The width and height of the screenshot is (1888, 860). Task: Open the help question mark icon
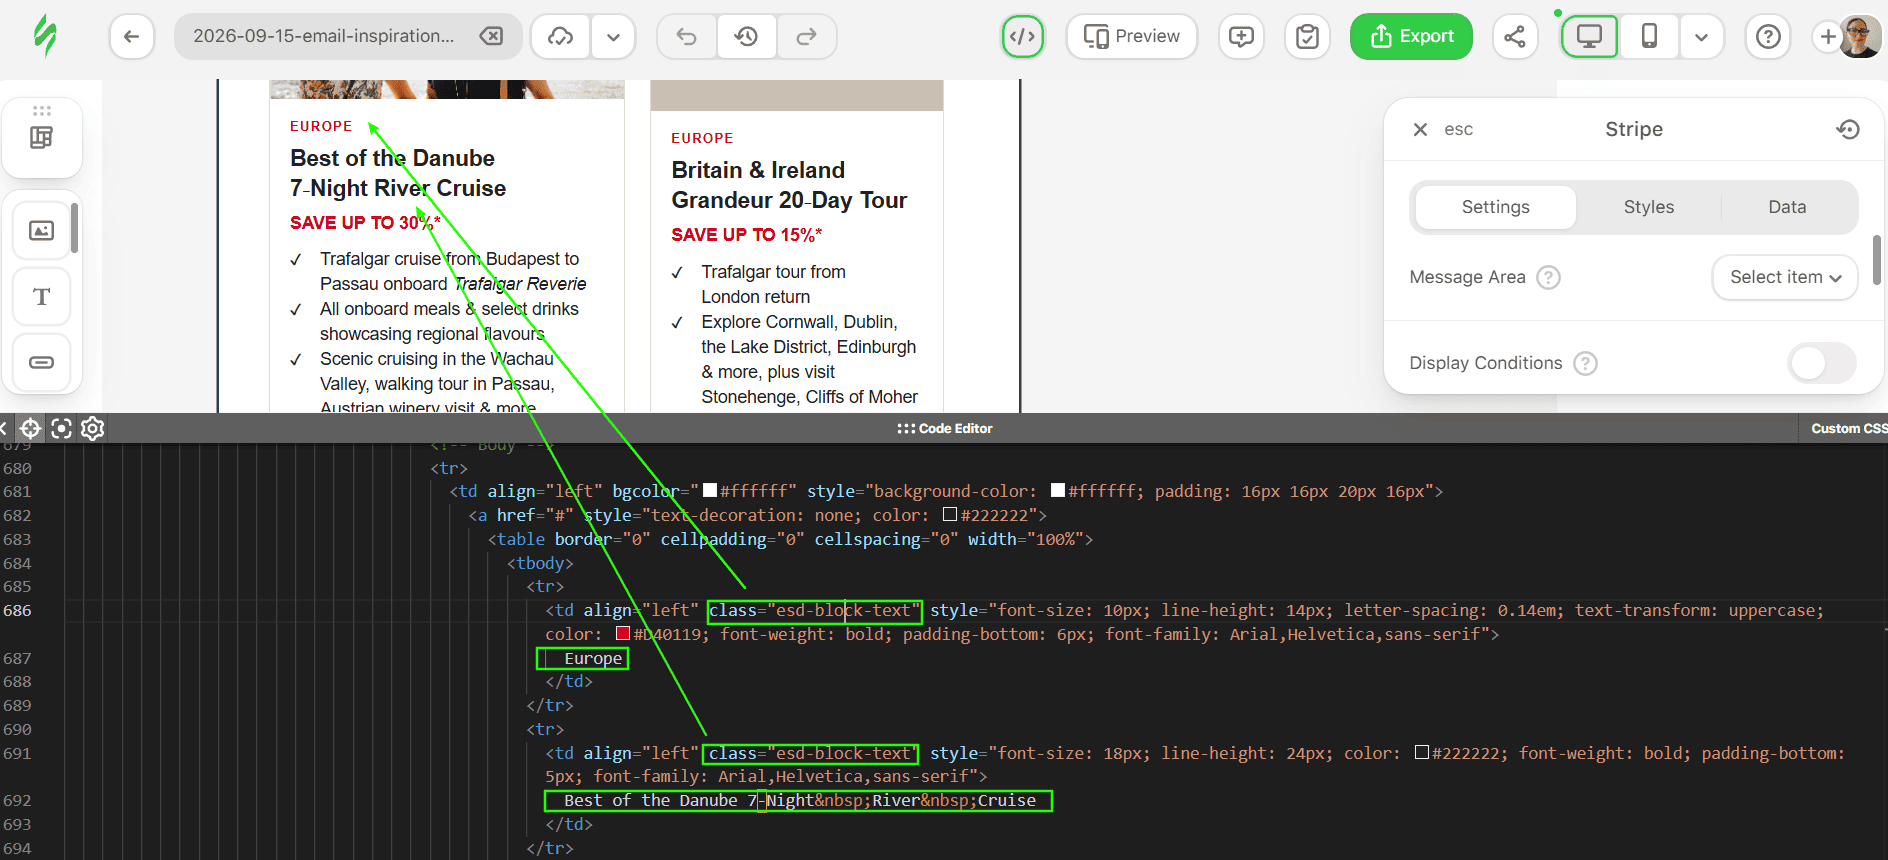[x=1768, y=37]
